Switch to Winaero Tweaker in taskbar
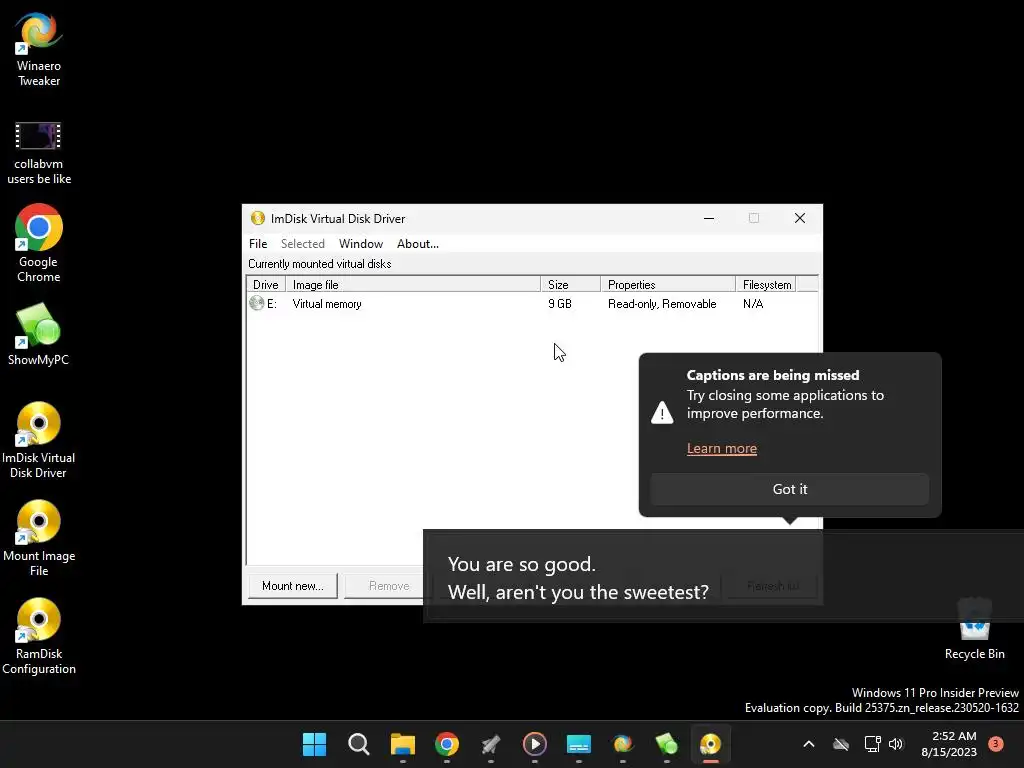This screenshot has width=1024, height=768. (623, 744)
